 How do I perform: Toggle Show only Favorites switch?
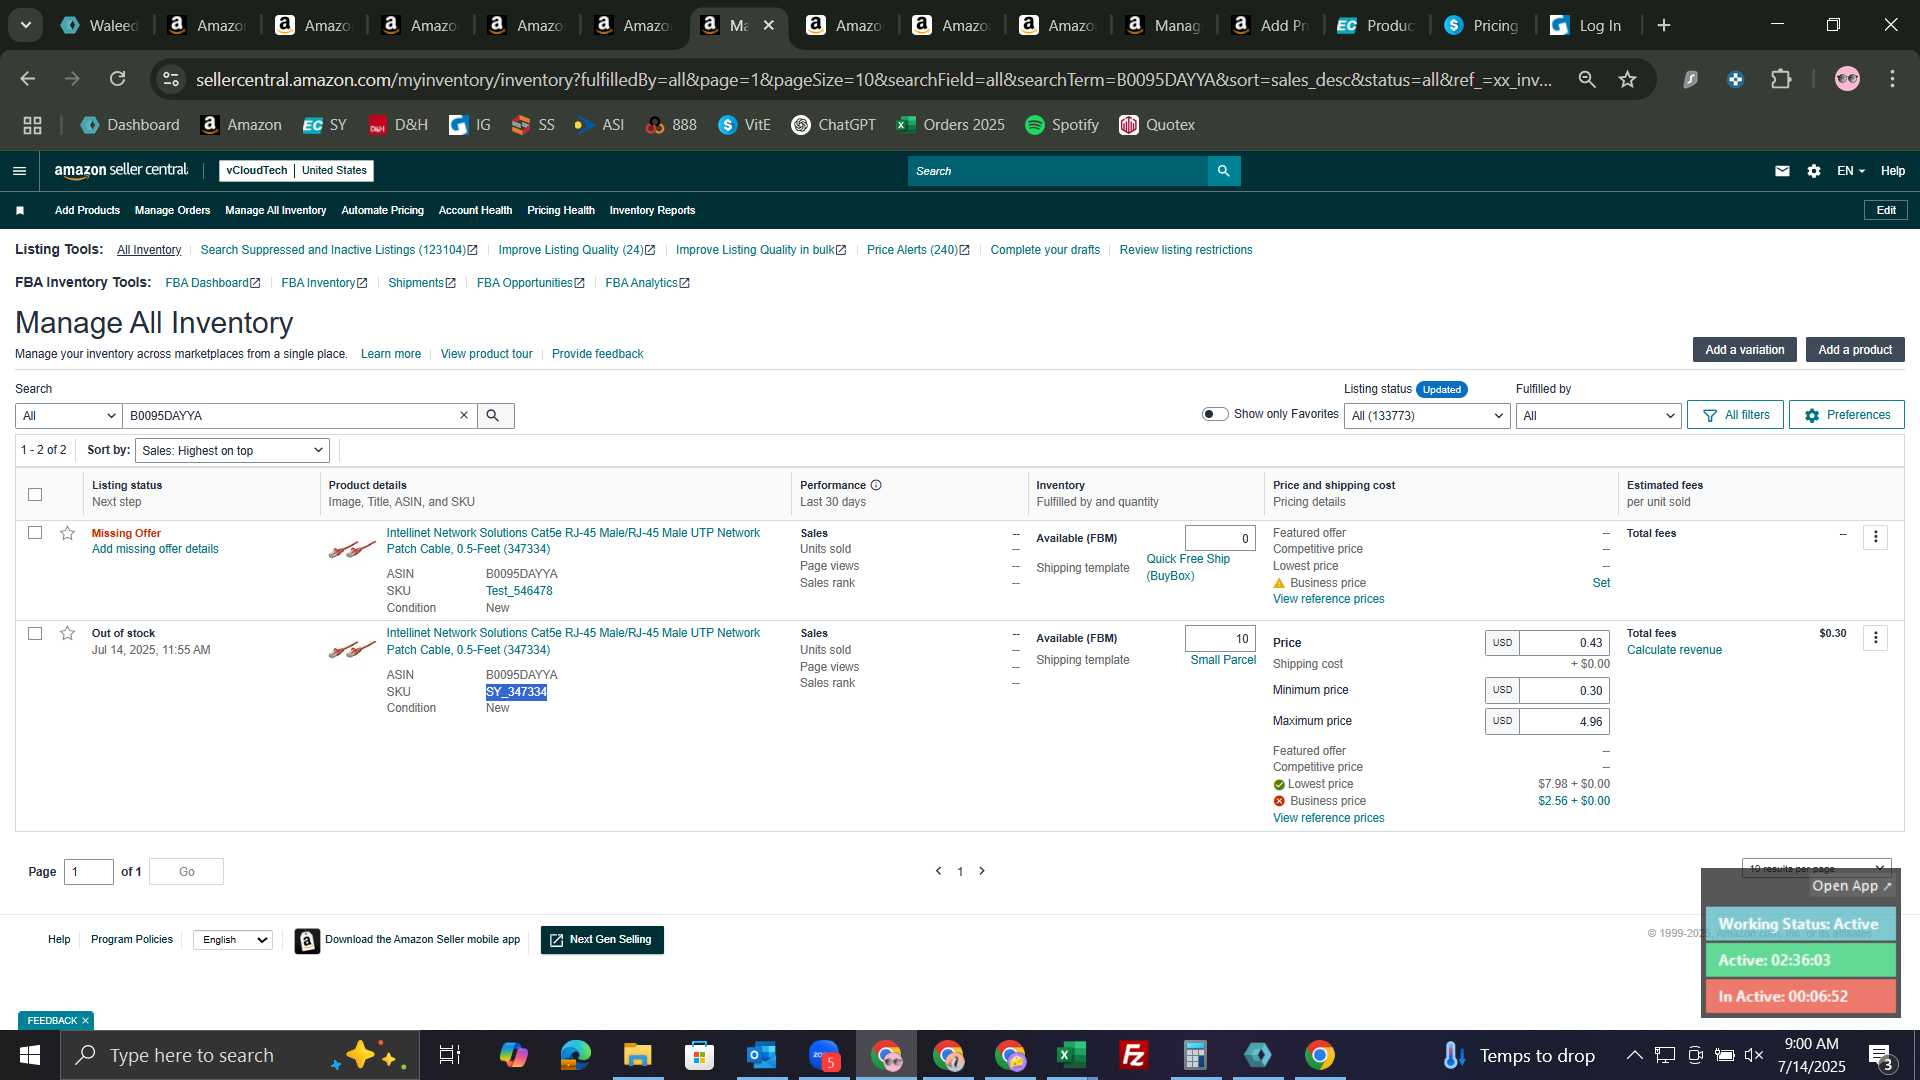click(x=1215, y=414)
